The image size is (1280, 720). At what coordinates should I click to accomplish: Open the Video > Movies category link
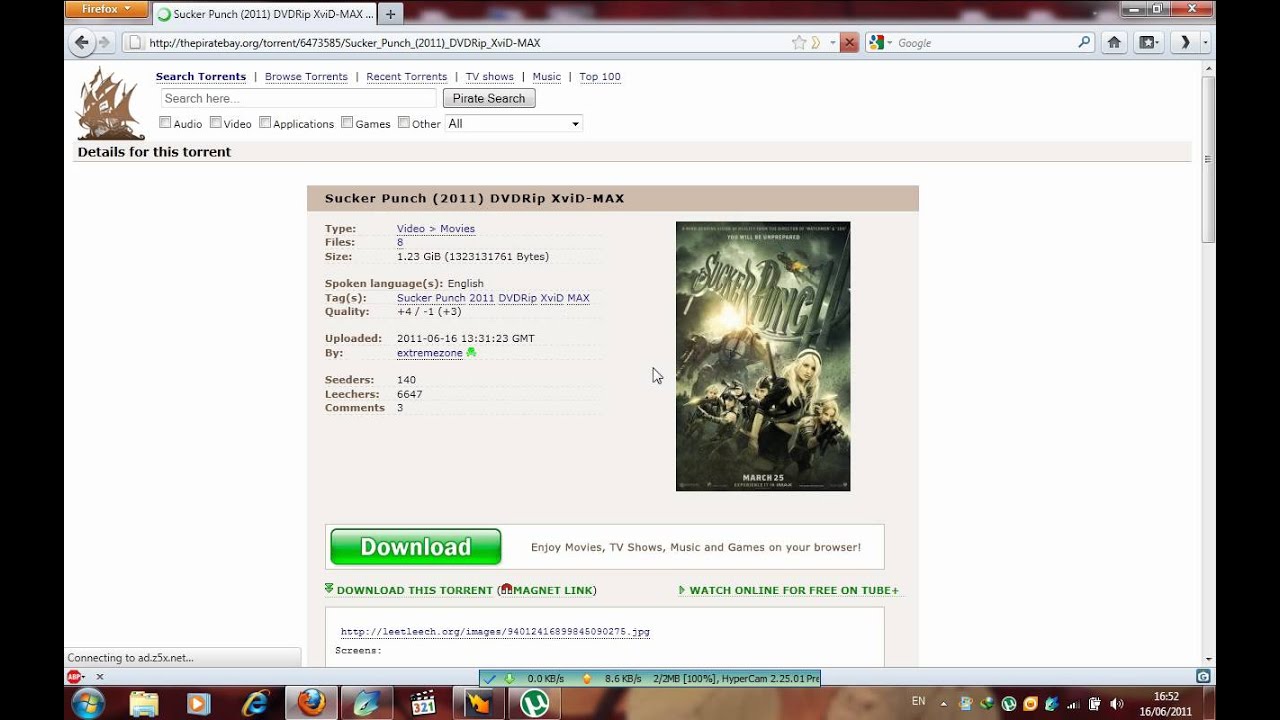click(436, 229)
